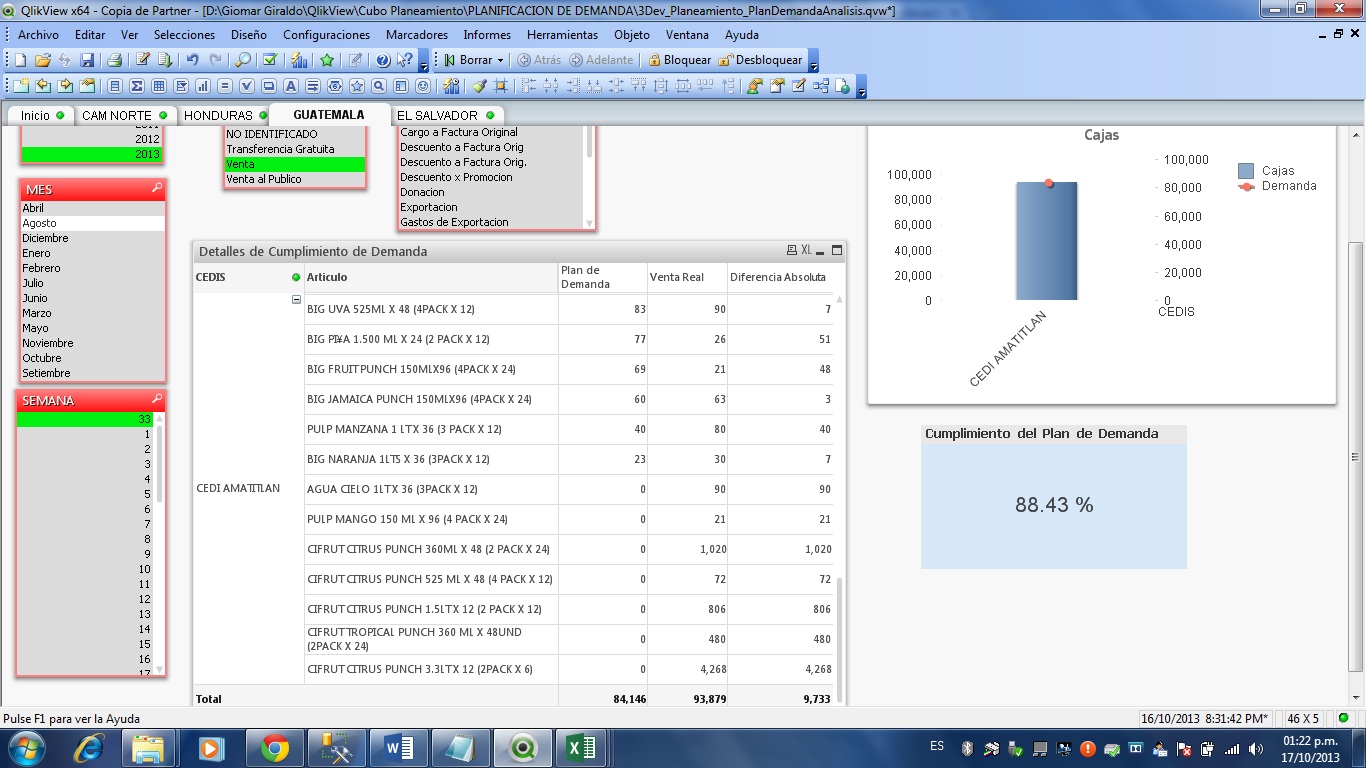Open the Search magnifier in main toolbar
The width and height of the screenshot is (1366, 768).
(x=243, y=60)
